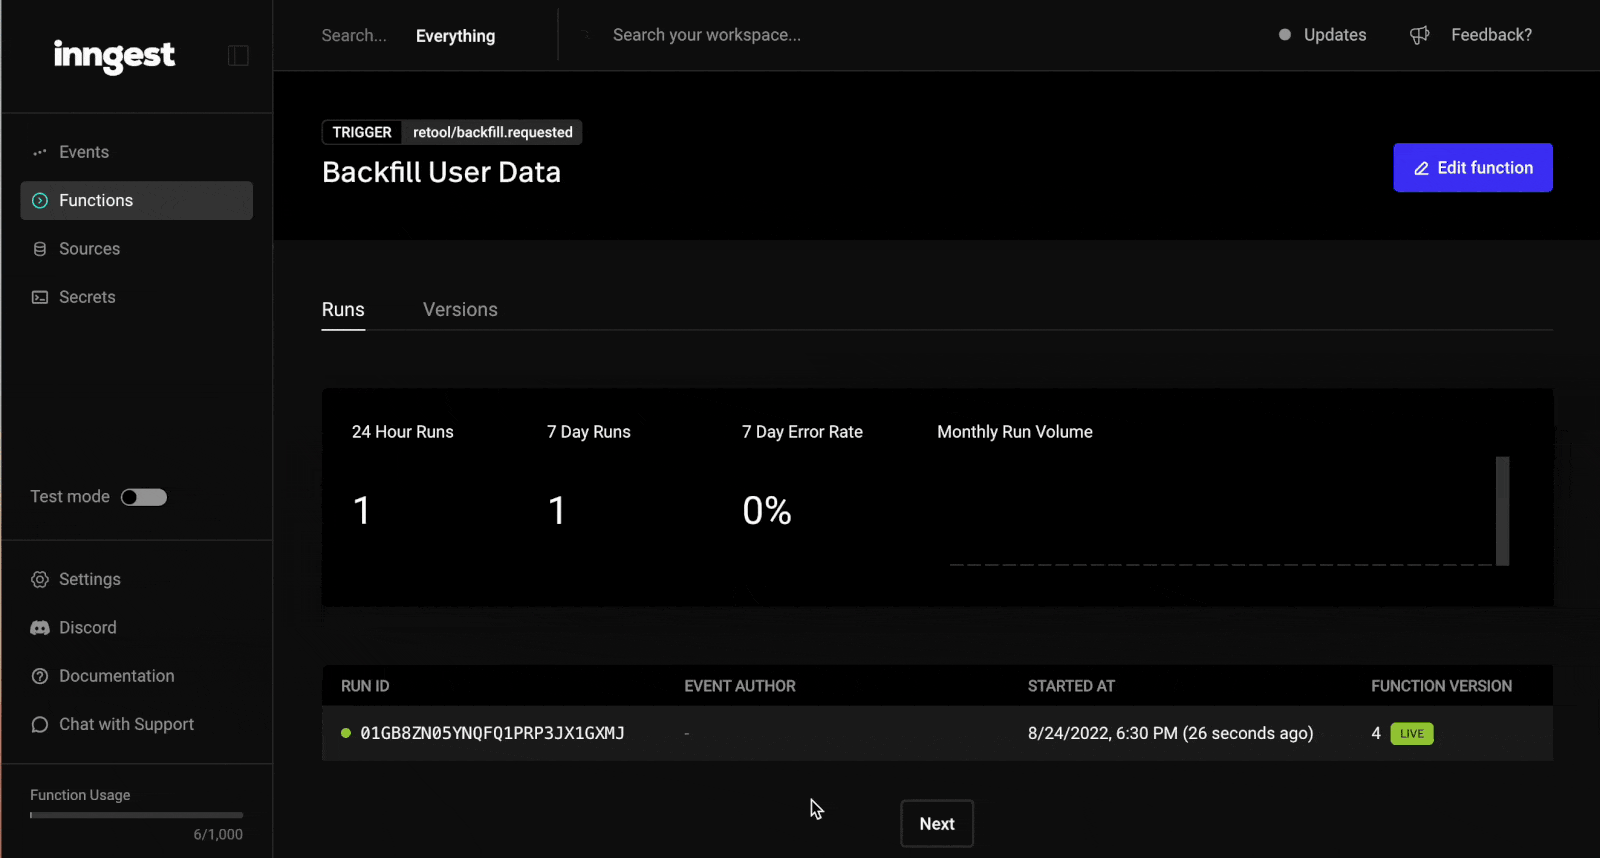Click the Secrets terminal icon
Screen dimensions: 1600x858
(x=40, y=297)
